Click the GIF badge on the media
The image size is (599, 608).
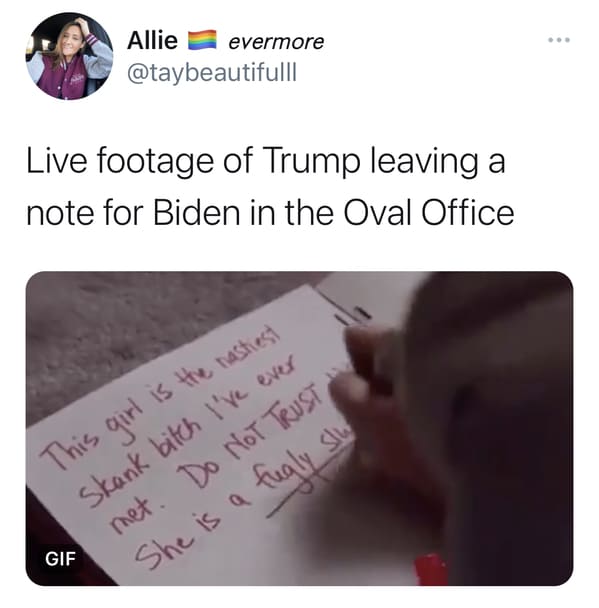click(60, 559)
